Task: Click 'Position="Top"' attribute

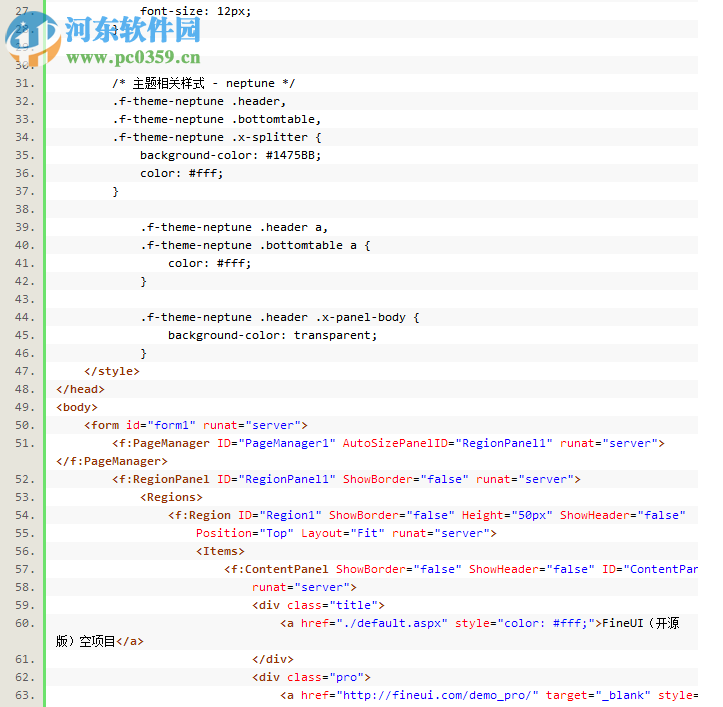Action: tap(245, 533)
